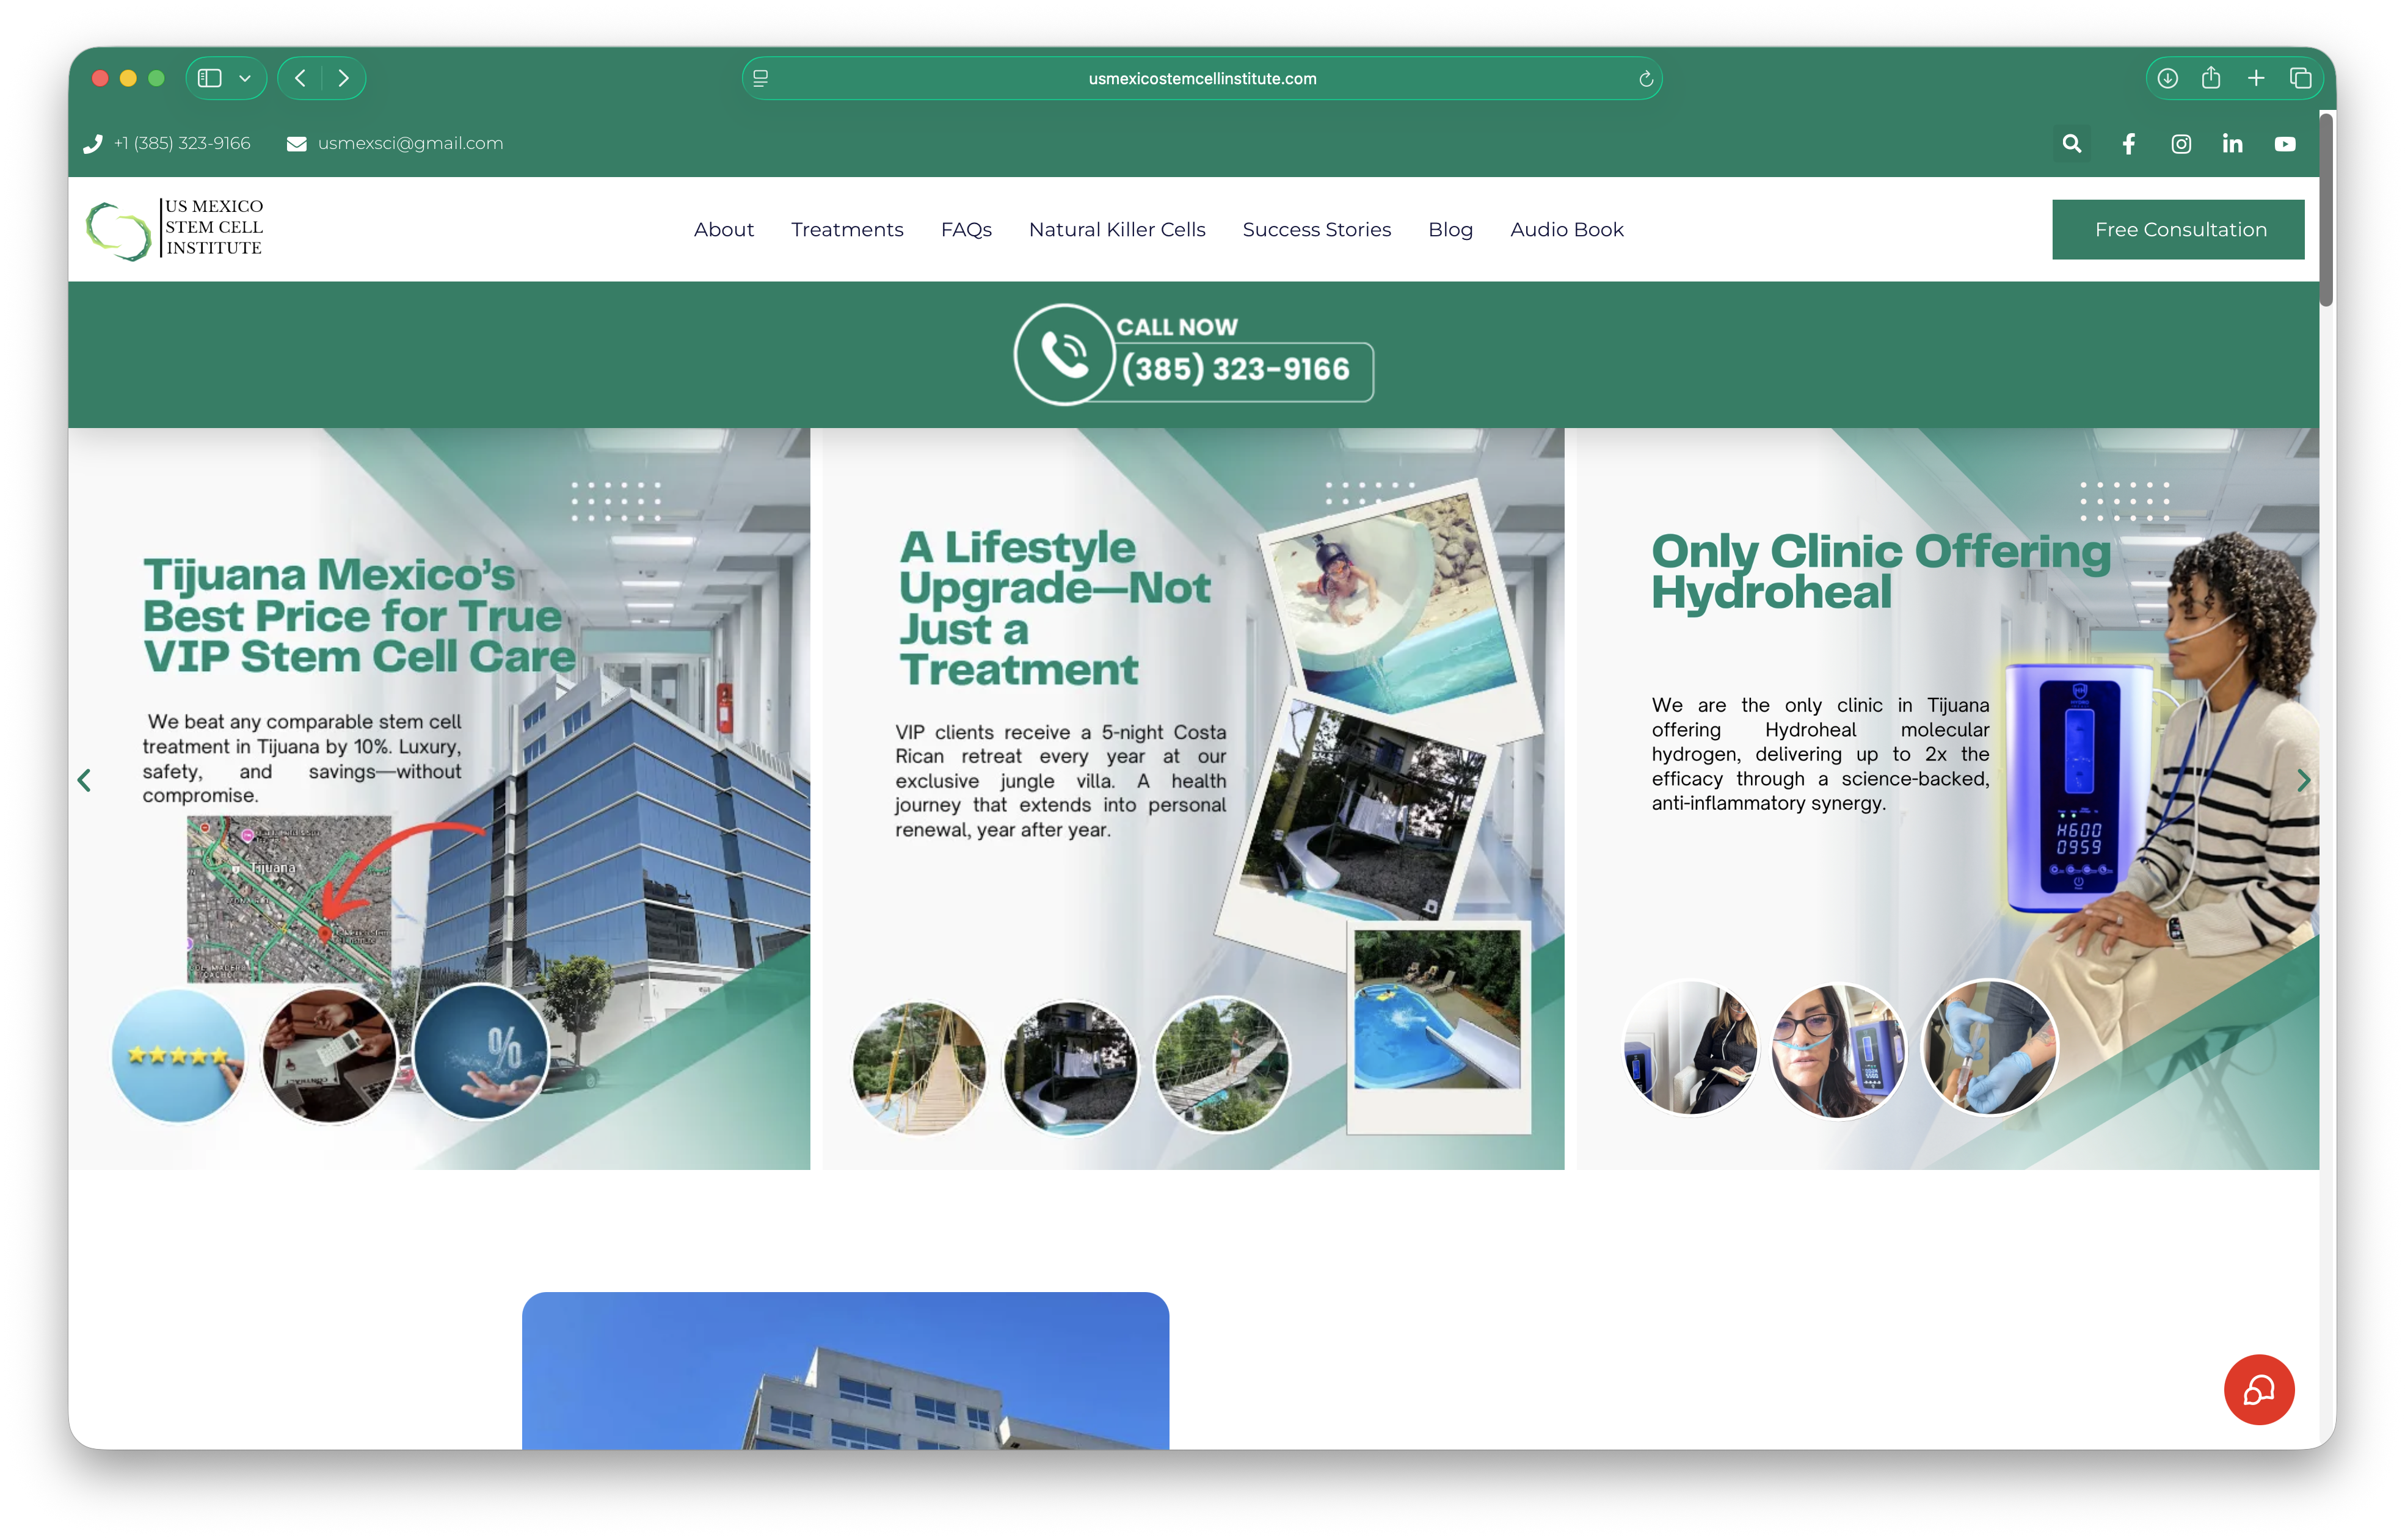2405x1540 pixels.
Task: Go back to the previous page
Action: 300,78
